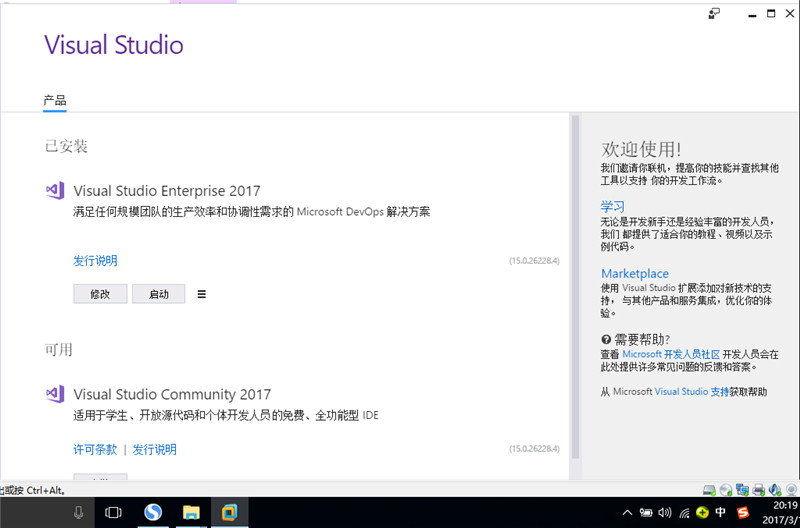
Task: Click the VMware webcam status icon
Action: pyautogui.click(x=791, y=490)
